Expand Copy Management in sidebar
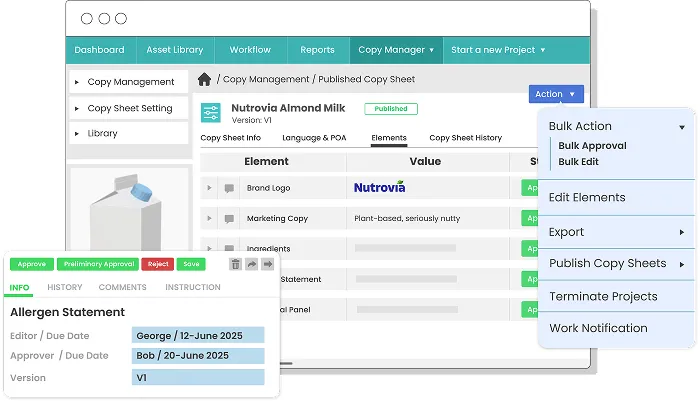Viewport: 700px width, 402px height. [x=77, y=82]
